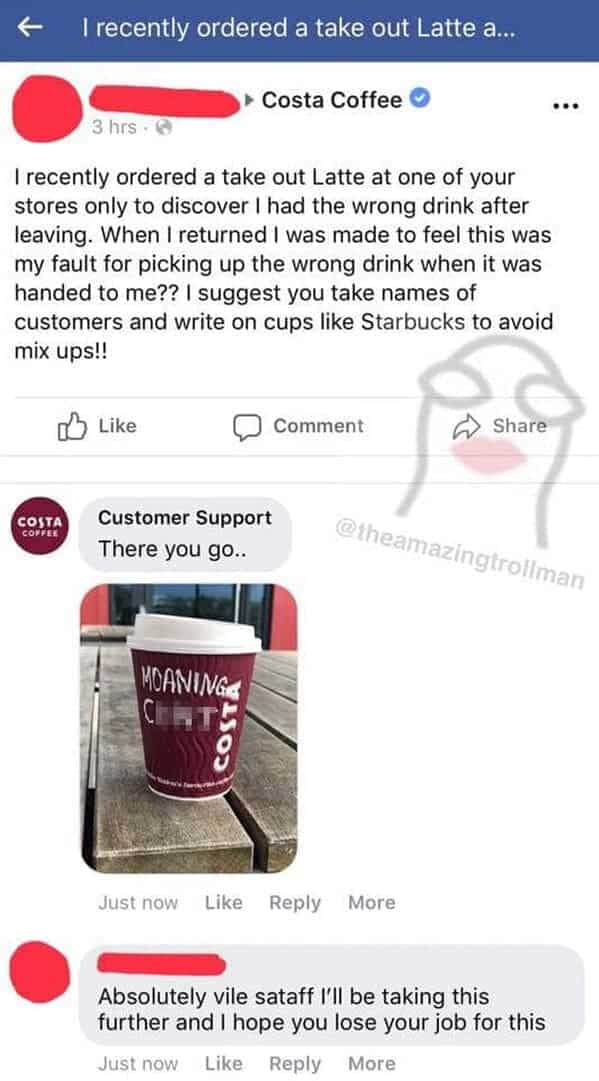599x1081 pixels.
Task: Open the Costa Coffee profile logo avatar
Action: click(x=40, y=526)
